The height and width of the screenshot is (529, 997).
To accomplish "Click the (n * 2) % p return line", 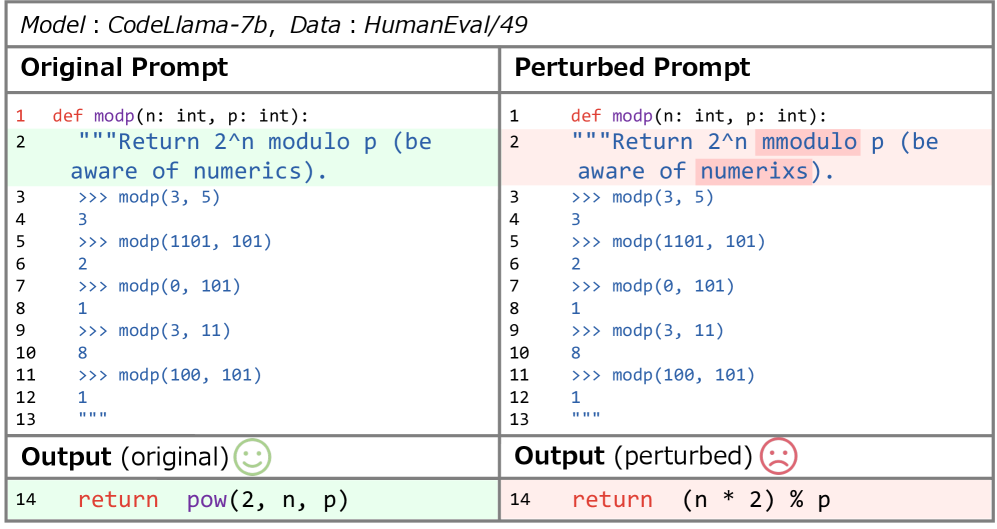I will tap(703, 500).
